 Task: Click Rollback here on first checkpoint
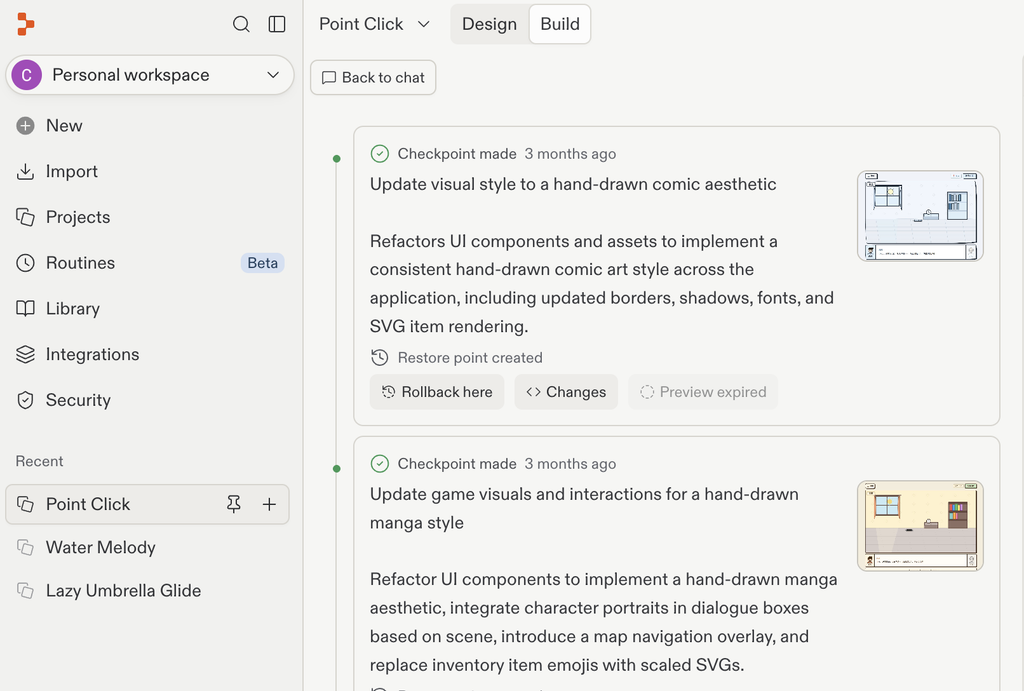[437, 392]
